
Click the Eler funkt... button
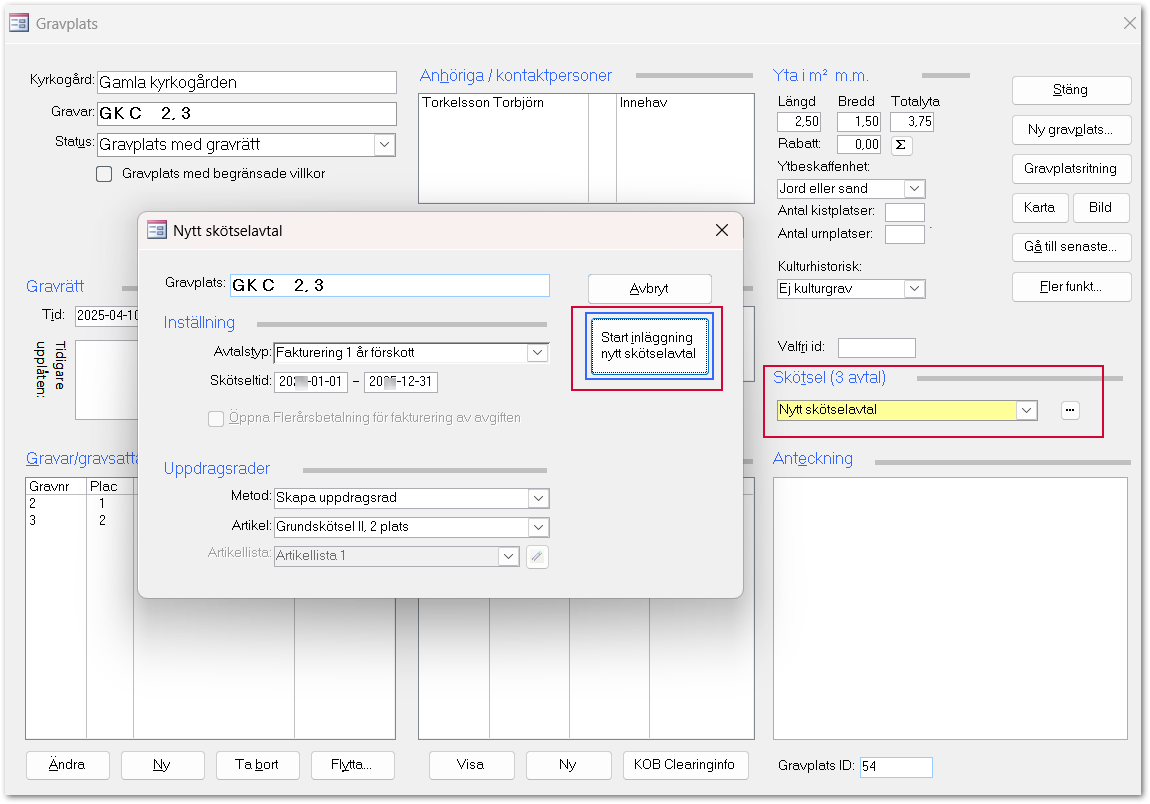coord(1071,287)
